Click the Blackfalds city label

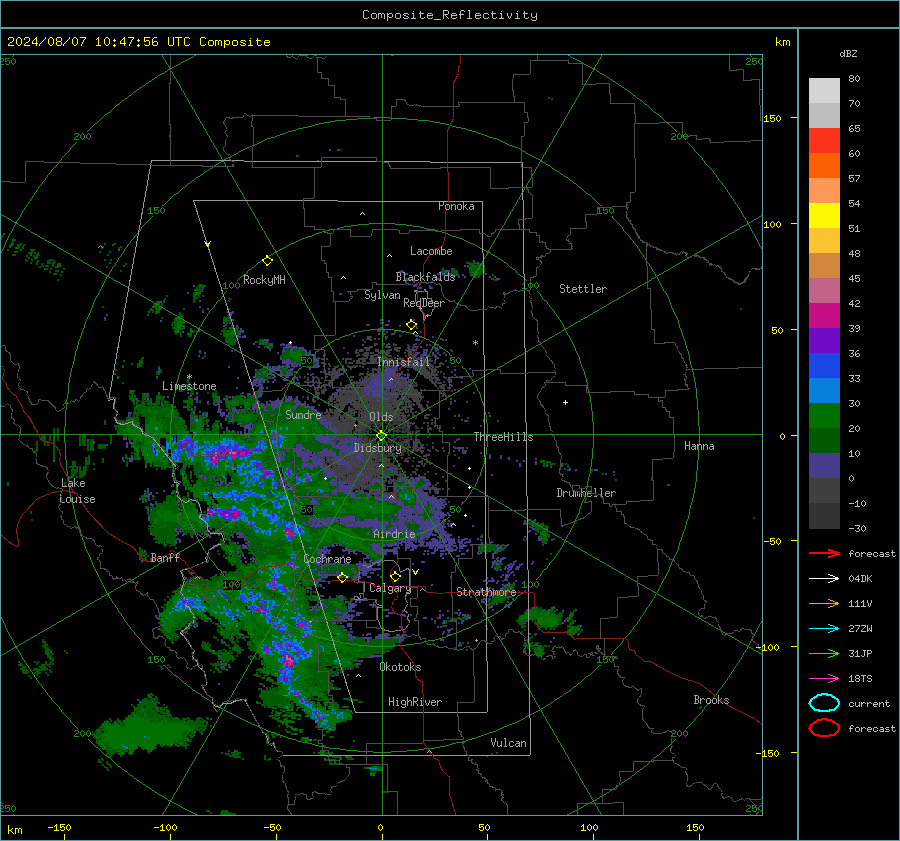pyautogui.click(x=425, y=277)
